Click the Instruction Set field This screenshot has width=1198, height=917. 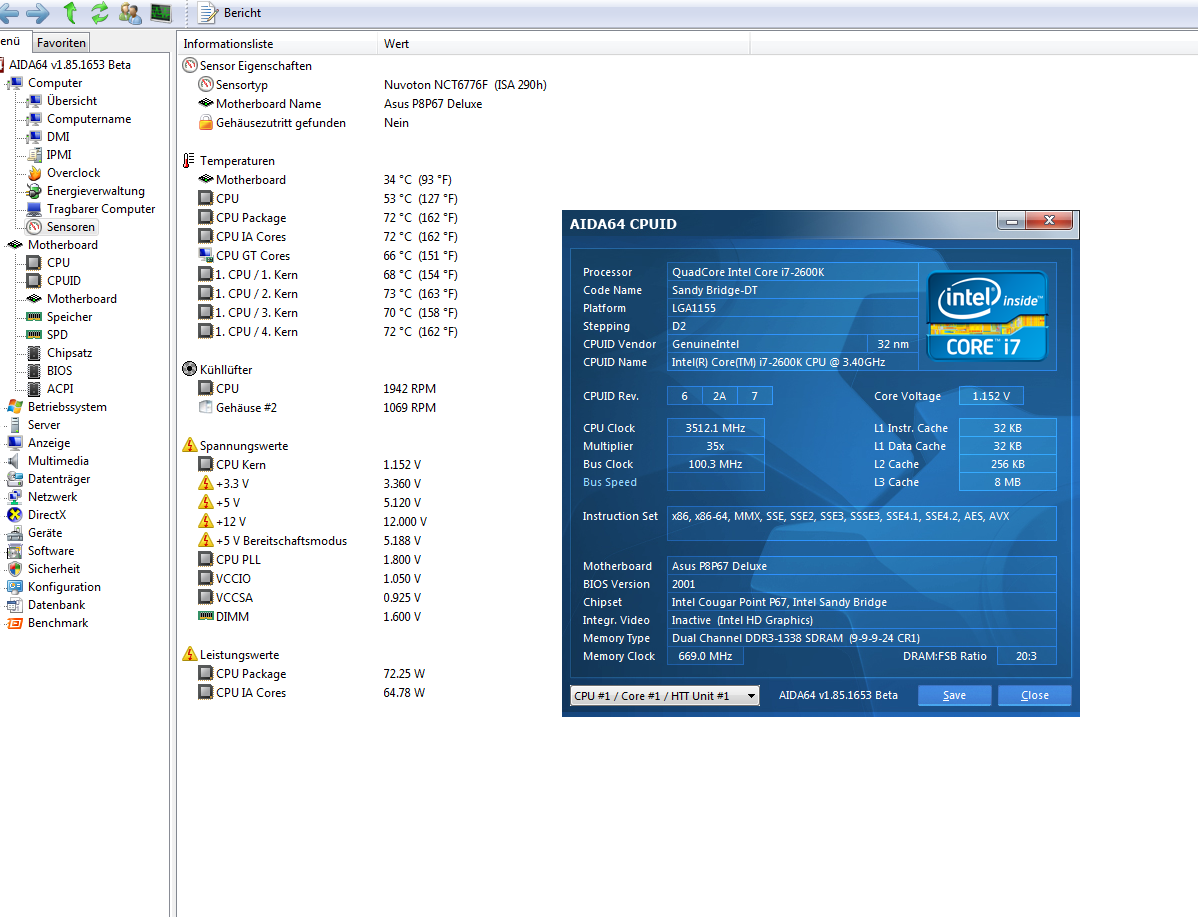(x=861, y=523)
